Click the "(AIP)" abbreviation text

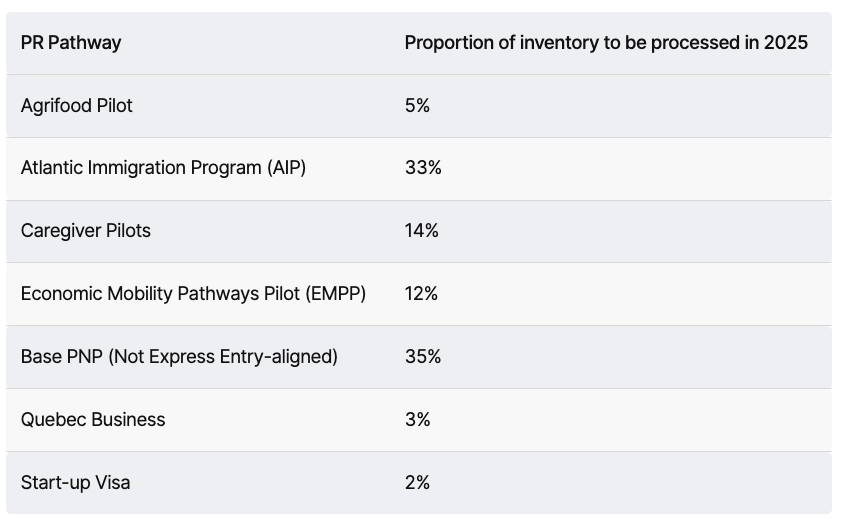286,168
